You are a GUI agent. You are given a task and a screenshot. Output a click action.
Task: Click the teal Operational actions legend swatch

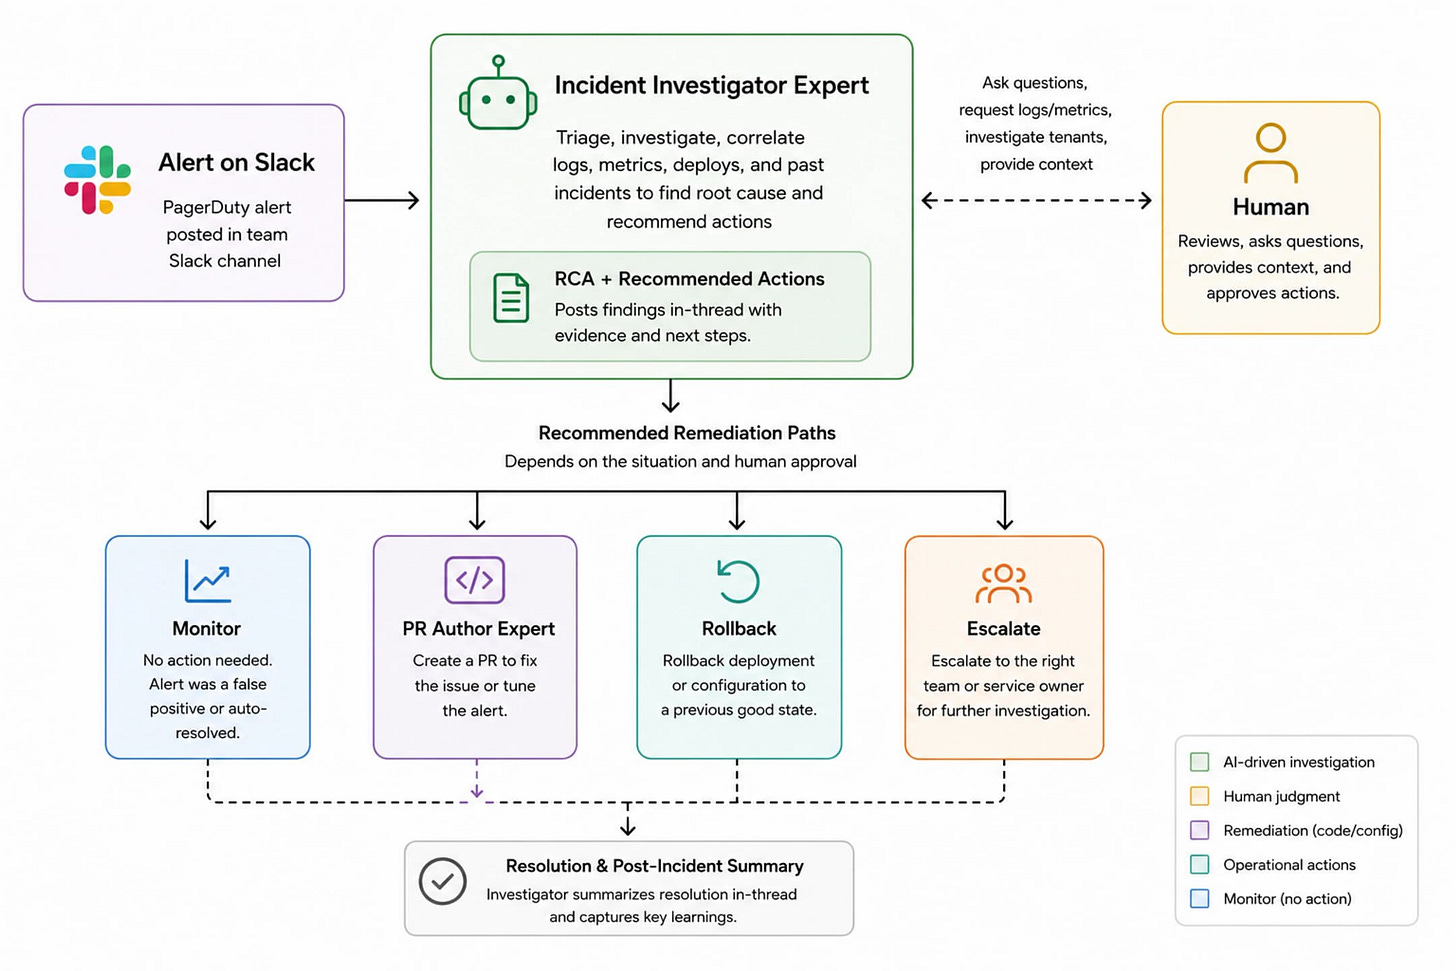coord(1200,865)
